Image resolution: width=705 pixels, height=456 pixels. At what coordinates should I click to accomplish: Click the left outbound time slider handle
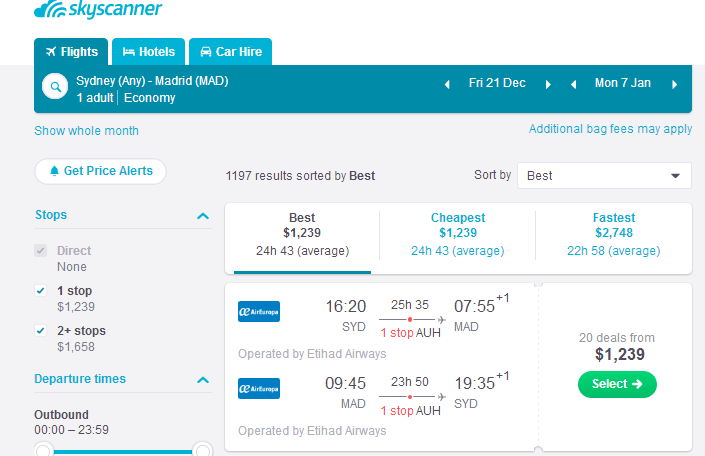click(x=43, y=450)
